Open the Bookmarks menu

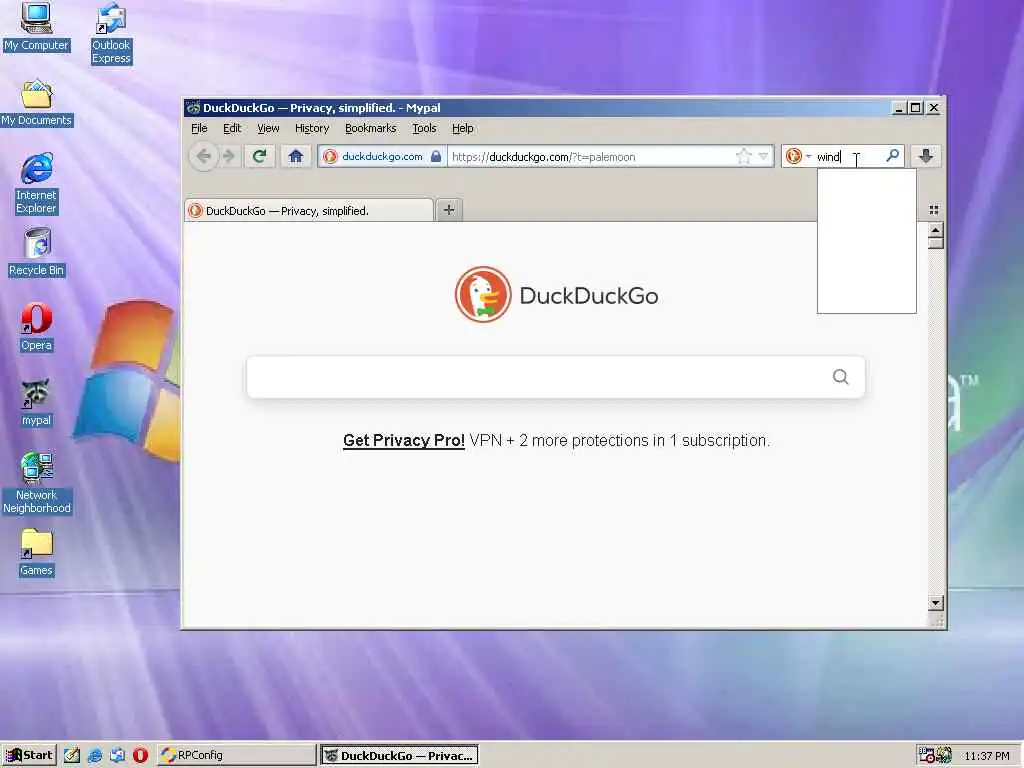click(x=370, y=128)
